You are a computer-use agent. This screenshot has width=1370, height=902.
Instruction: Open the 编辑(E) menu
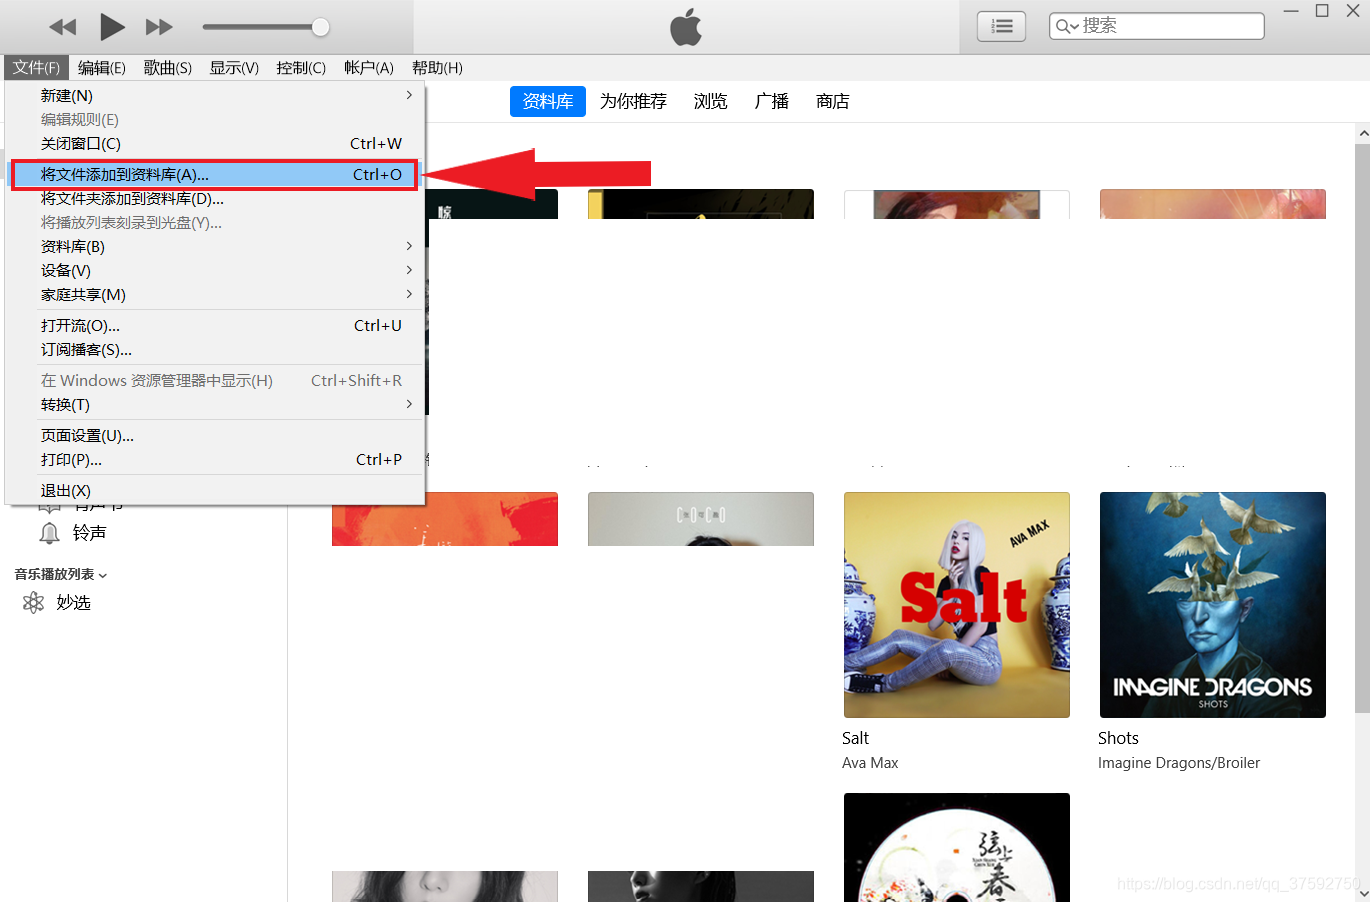[x=102, y=67]
